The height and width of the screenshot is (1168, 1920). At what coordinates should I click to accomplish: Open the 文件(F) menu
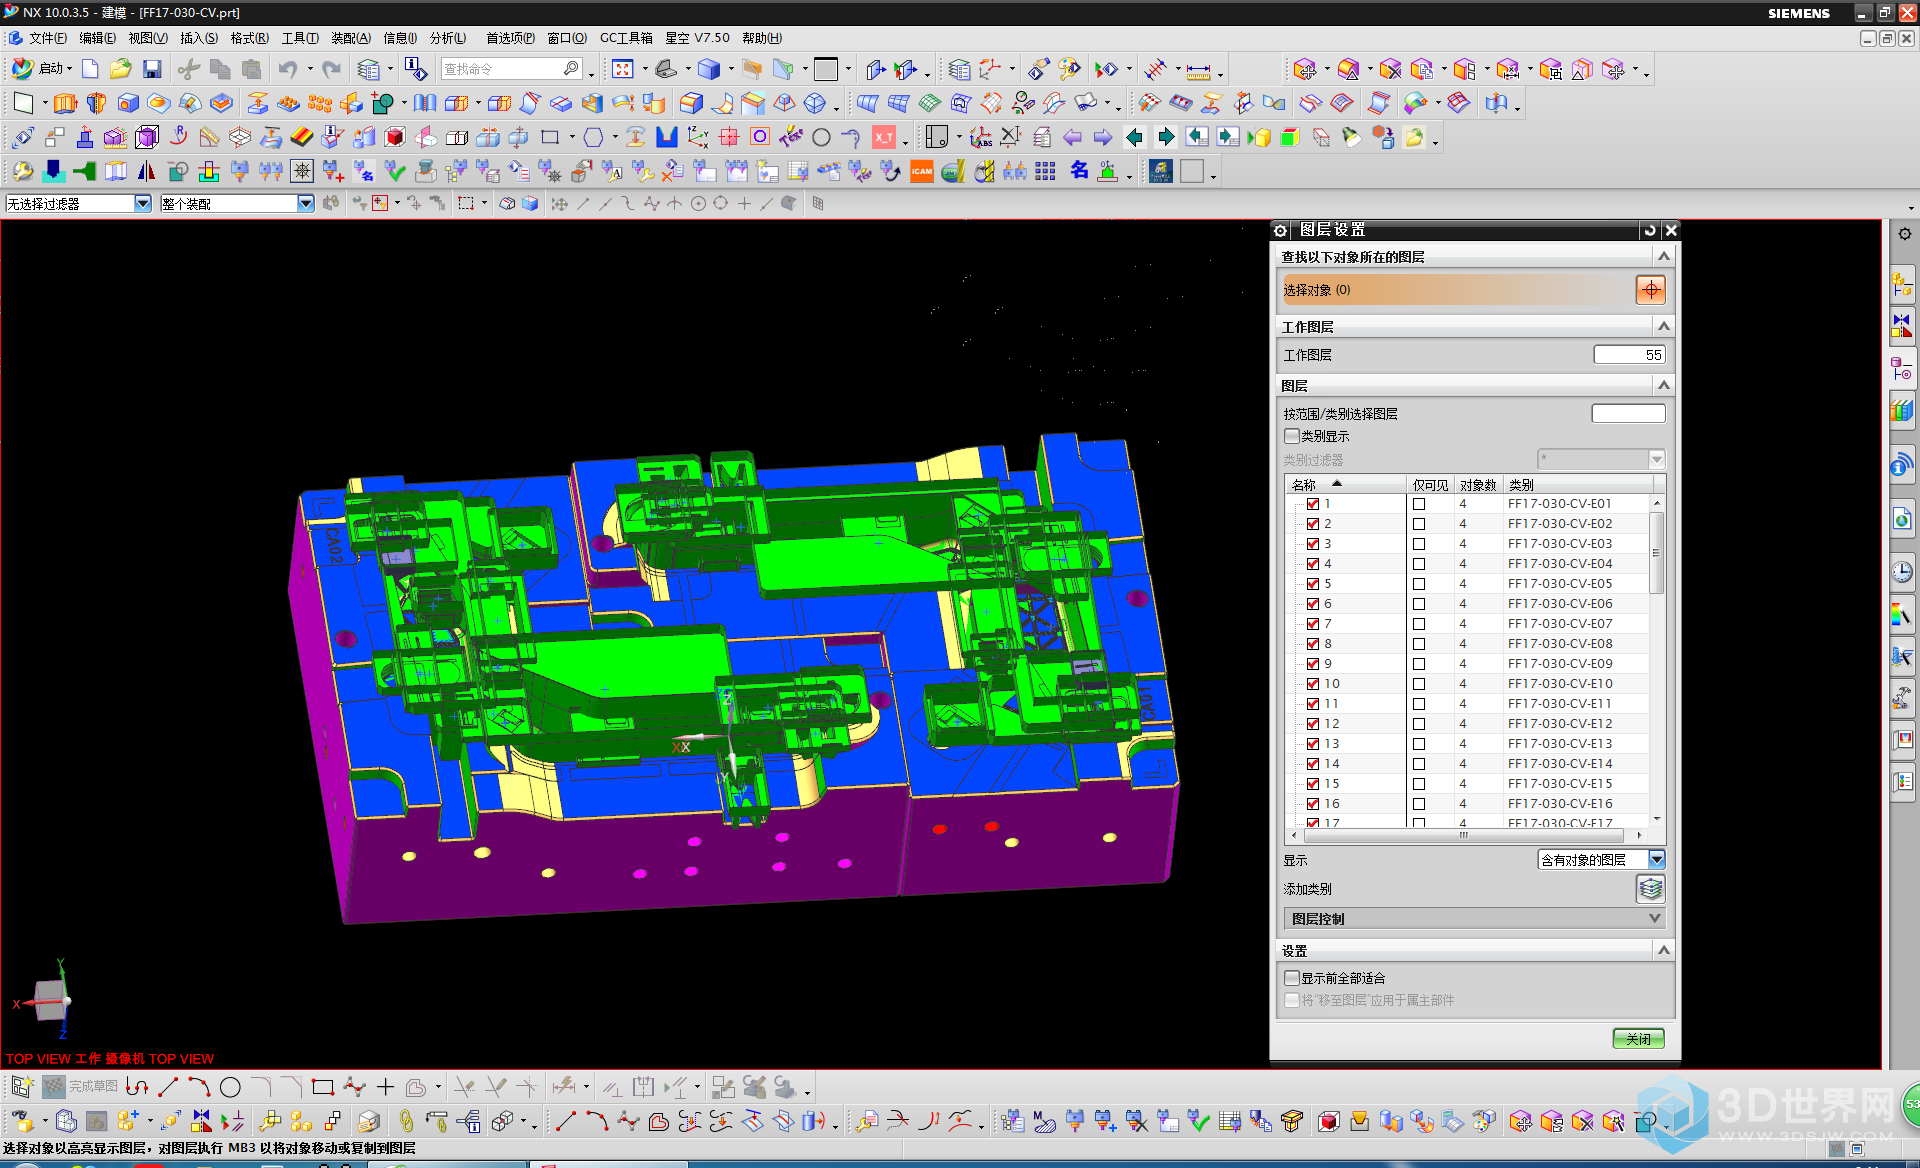point(47,38)
